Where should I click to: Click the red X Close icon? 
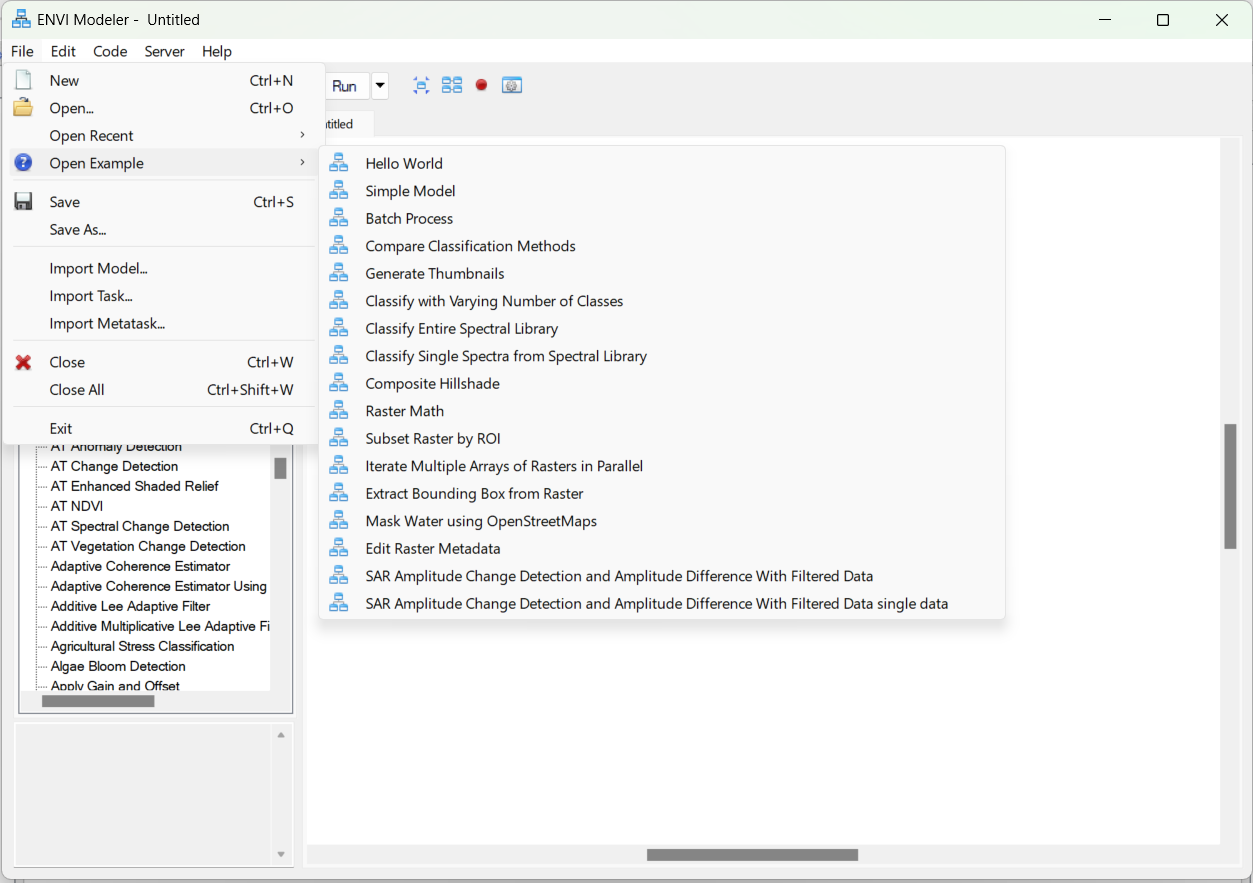coord(23,362)
